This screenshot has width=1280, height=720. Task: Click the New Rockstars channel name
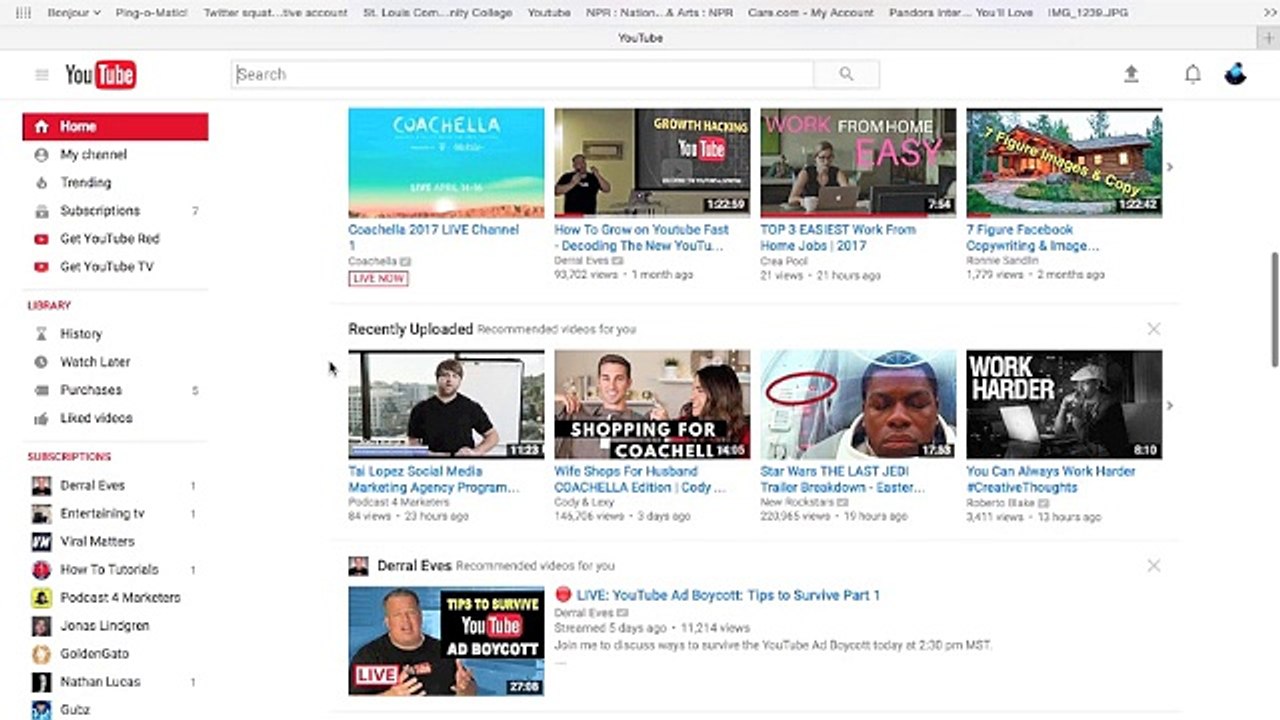(x=798, y=503)
